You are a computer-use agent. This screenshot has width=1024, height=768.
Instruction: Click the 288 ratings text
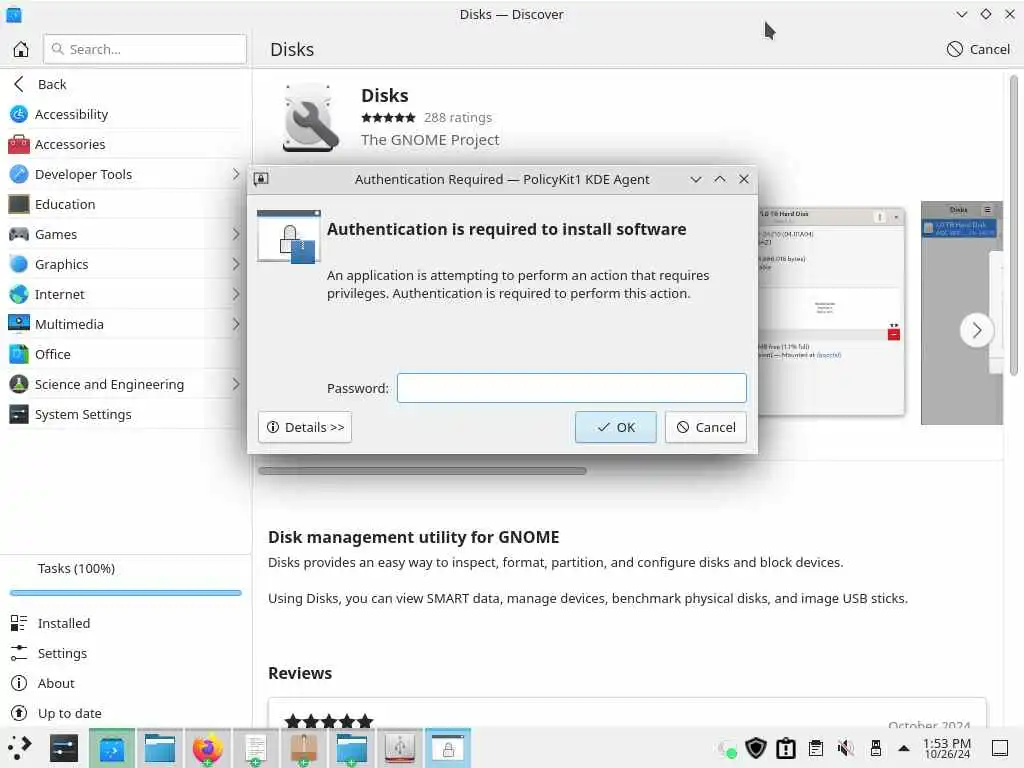tap(458, 118)
